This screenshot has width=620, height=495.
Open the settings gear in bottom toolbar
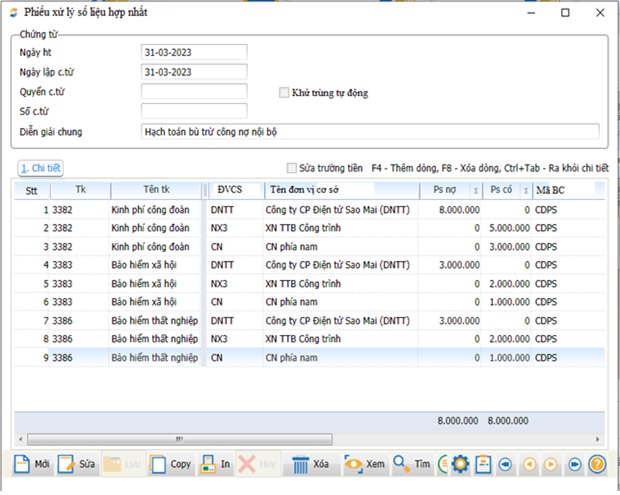[x=461, y=464]
